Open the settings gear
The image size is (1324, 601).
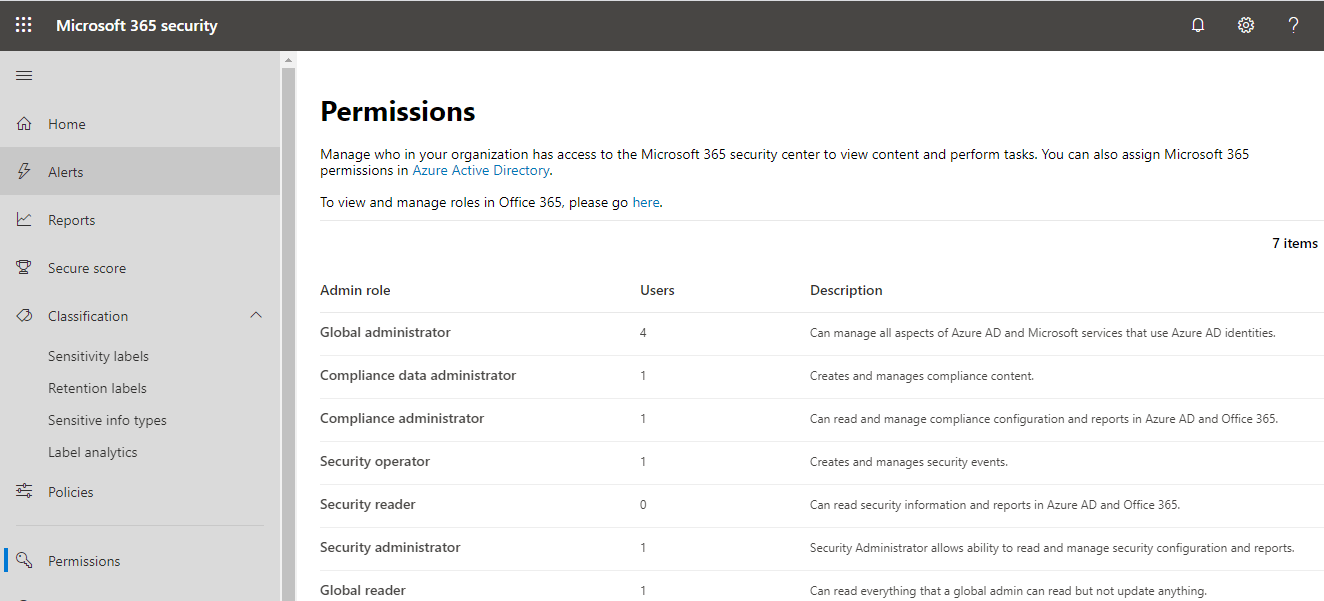[x=1246, y=25]
